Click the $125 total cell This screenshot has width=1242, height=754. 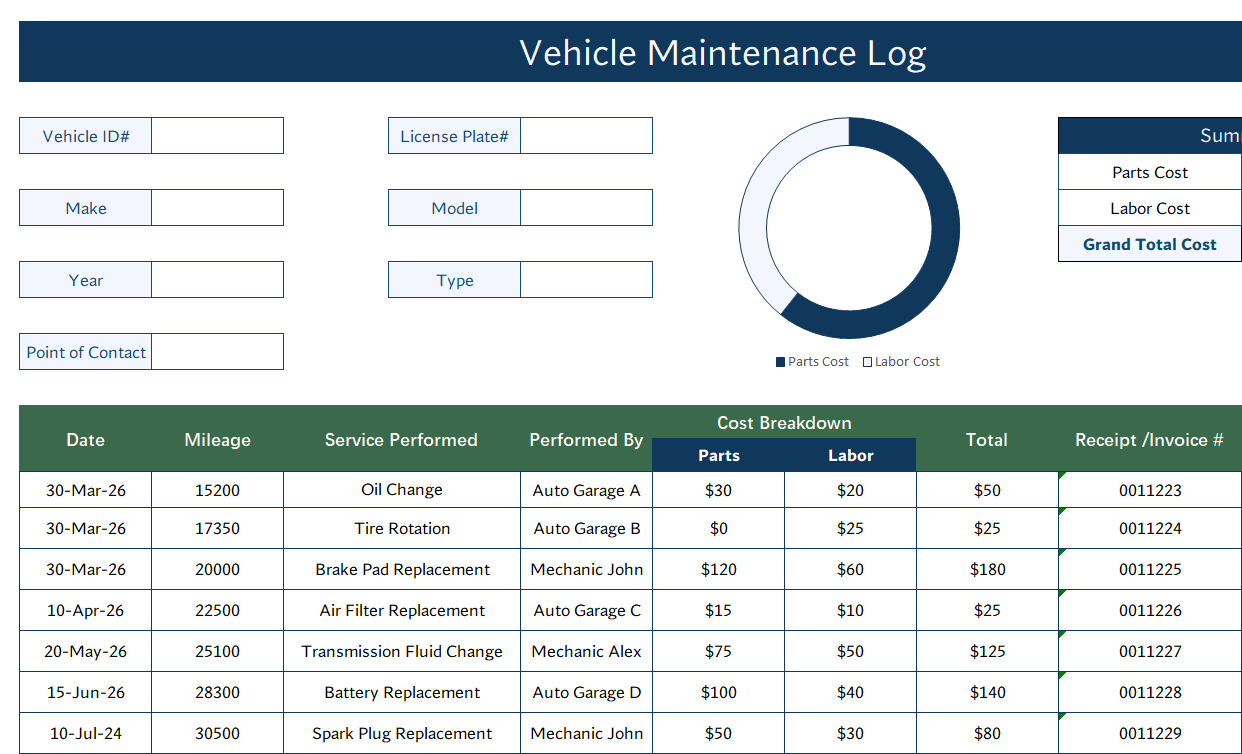click(x=987, y=651)
